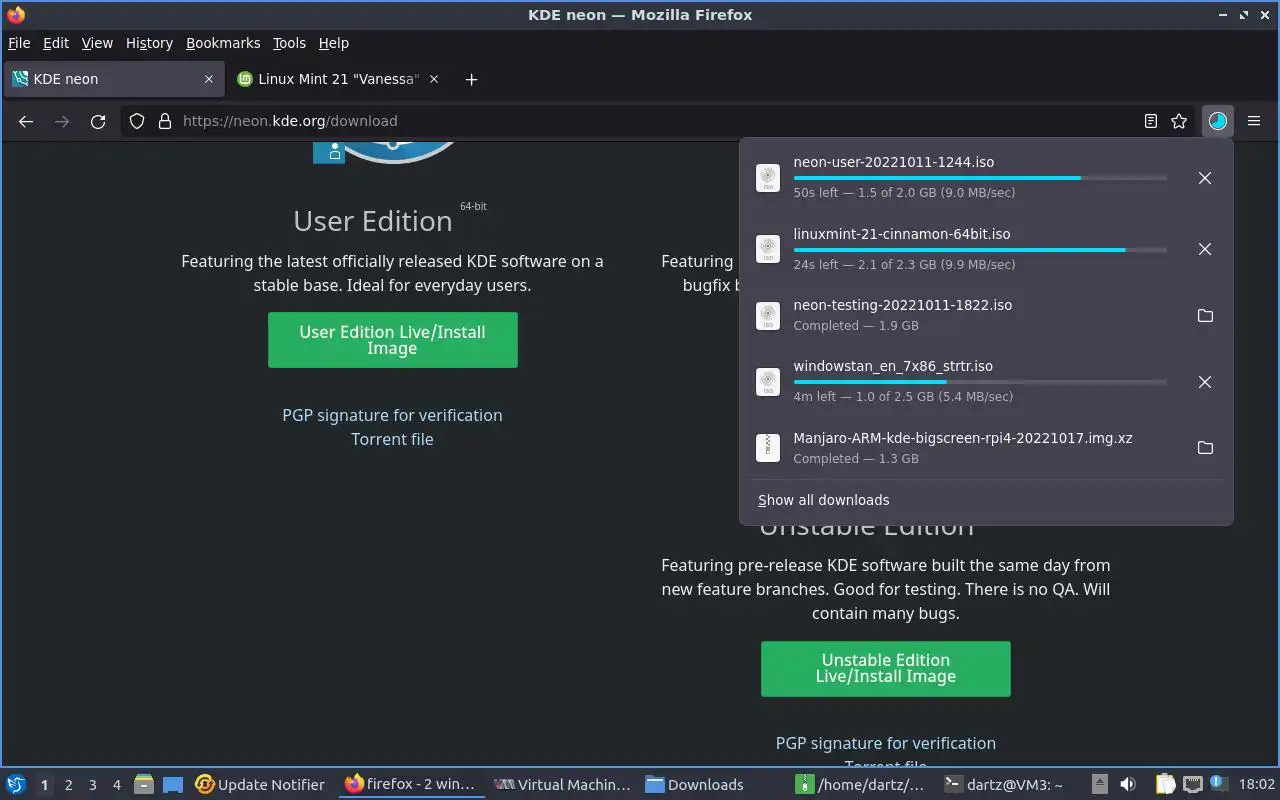The height and width of the screenshot is (800, 1280).
Task: Close the KDE neon tab
Action: pos(209,79)
